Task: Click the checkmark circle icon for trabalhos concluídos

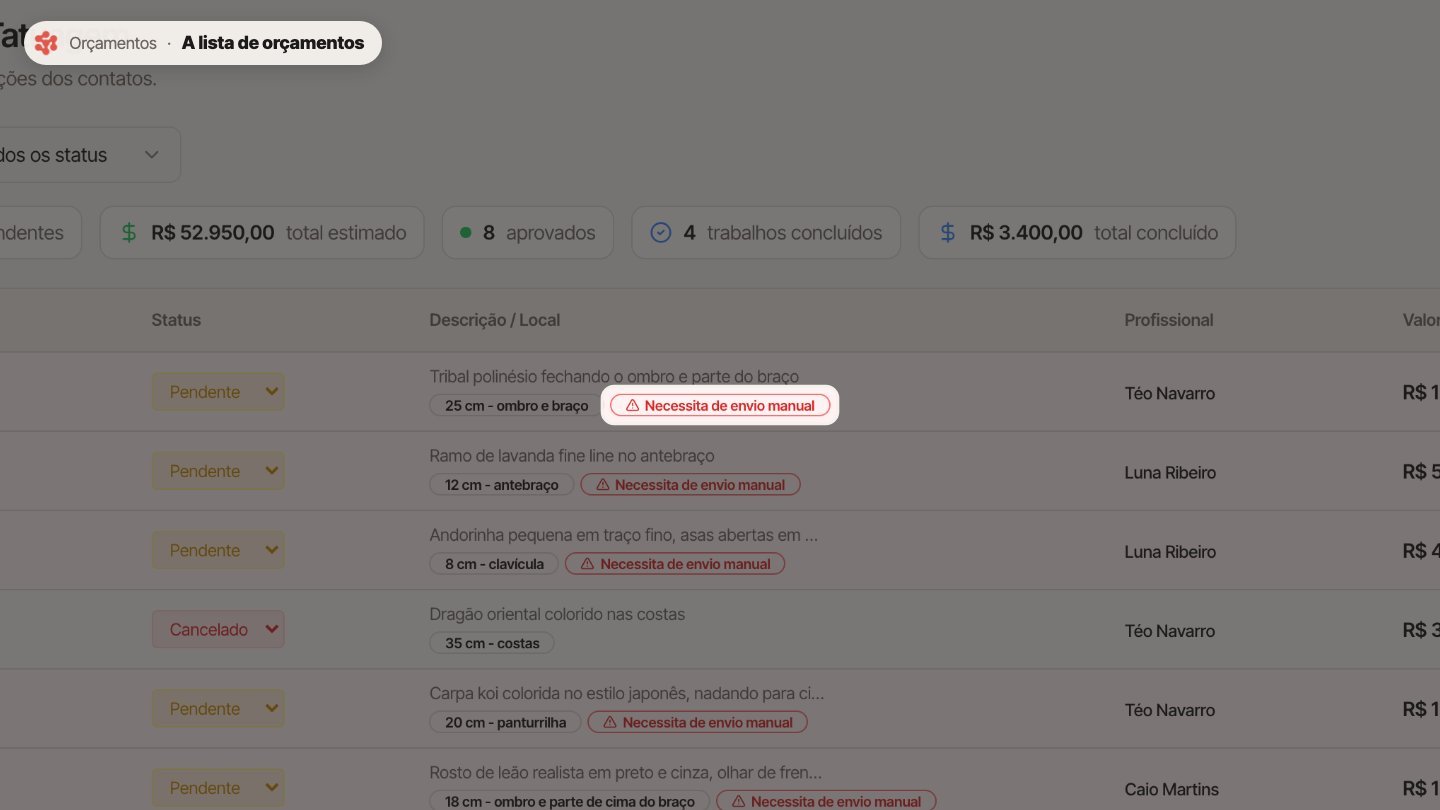Action: coord(661,233)
